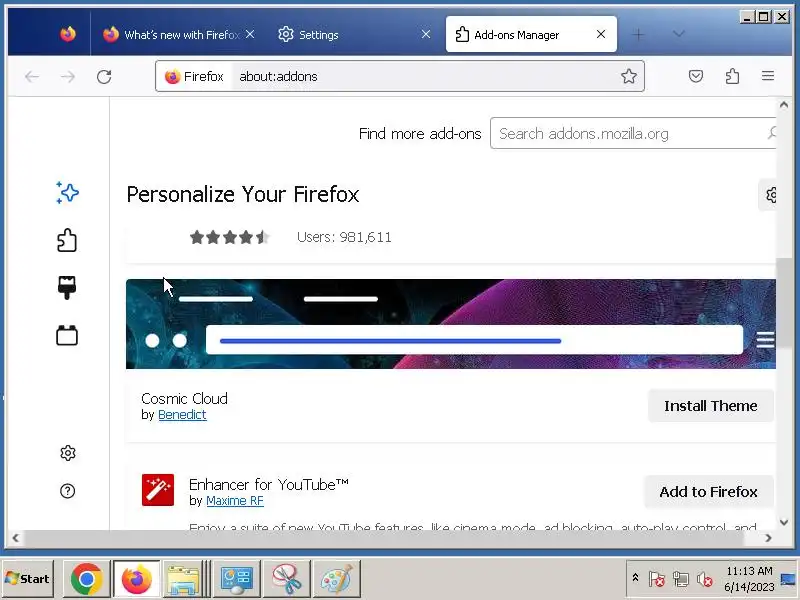Screen dimensions: 800x600
Task: Go back with the toolbar arrow
Action: point(32,77)
